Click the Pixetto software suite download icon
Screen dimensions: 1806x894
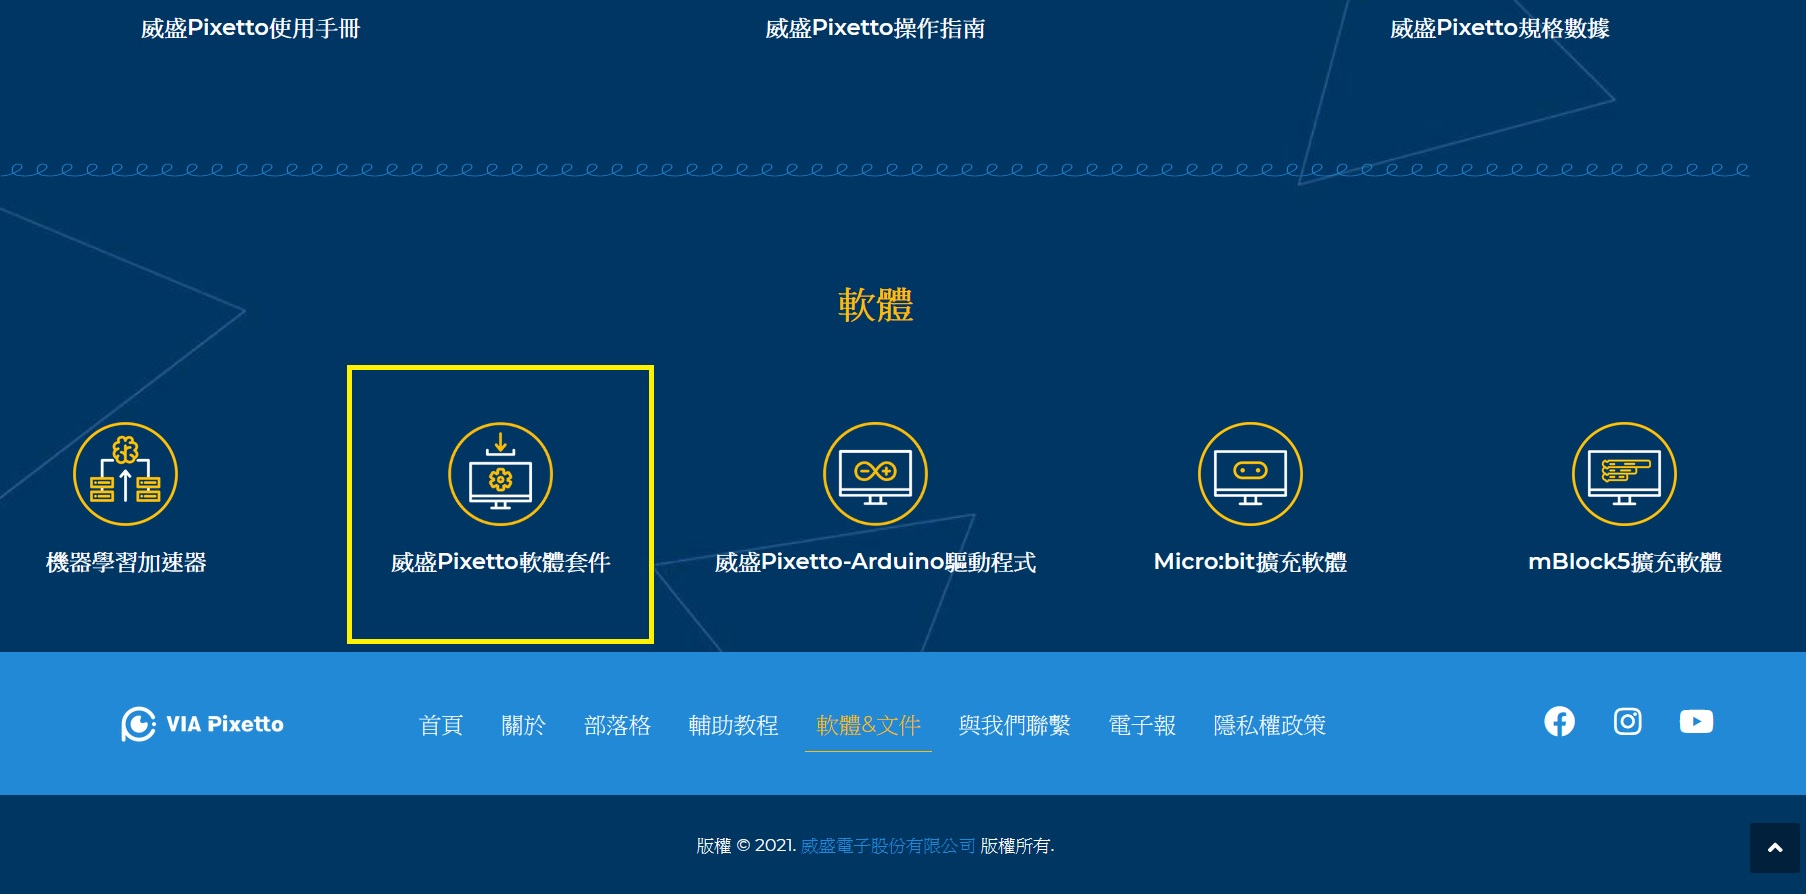500,474
